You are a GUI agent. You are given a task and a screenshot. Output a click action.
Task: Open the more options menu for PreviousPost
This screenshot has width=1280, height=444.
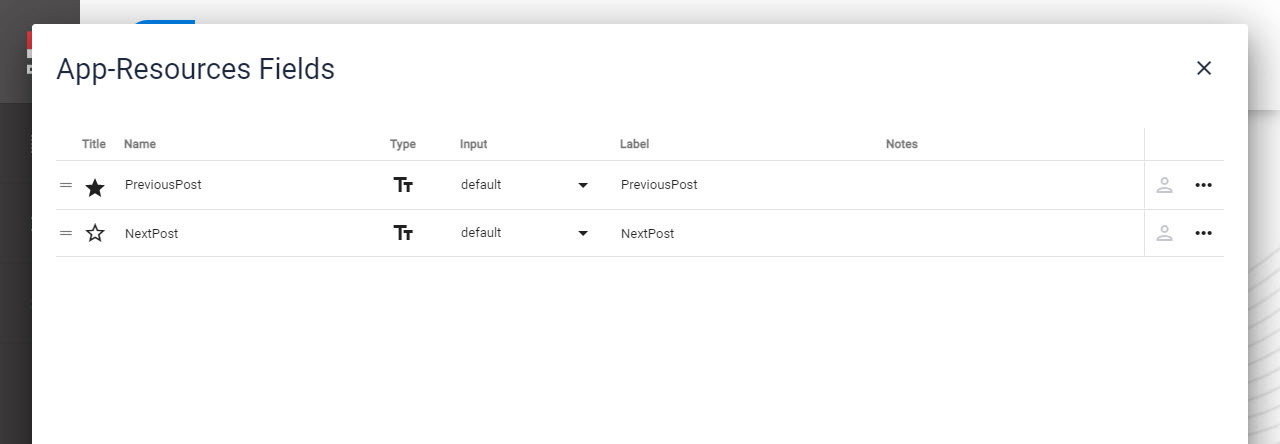[1203, 185]
